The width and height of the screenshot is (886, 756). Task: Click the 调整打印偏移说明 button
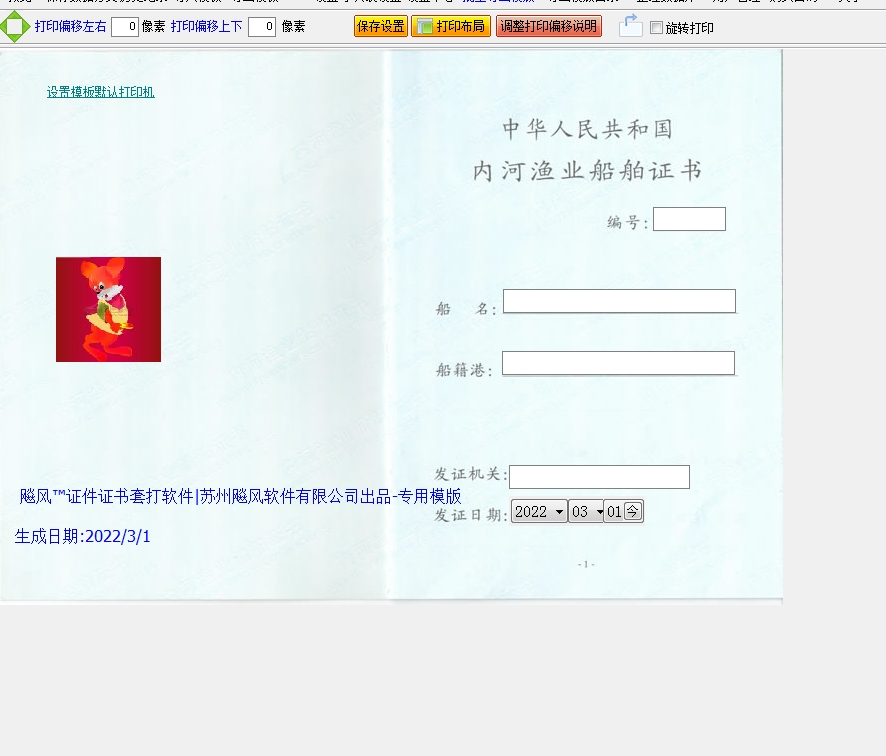(548, 26)
